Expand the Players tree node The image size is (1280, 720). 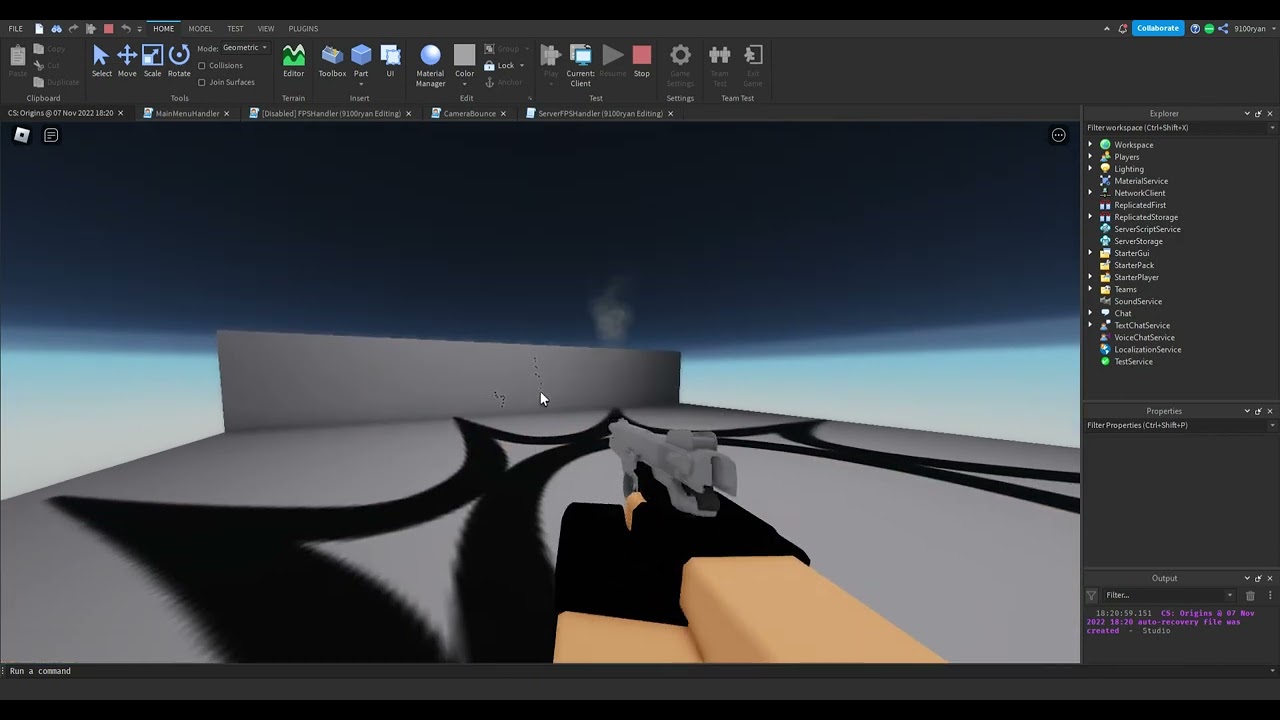pyautogui.click(x=1091, y=157)
